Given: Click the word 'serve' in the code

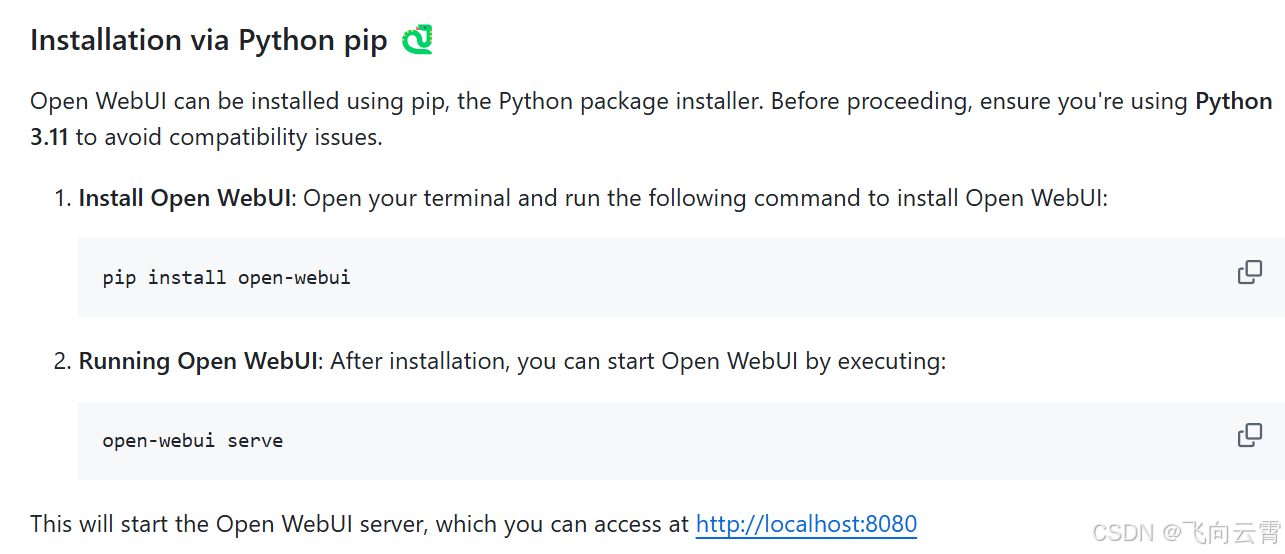Looking at the screenshot, I should pos(255,440).
